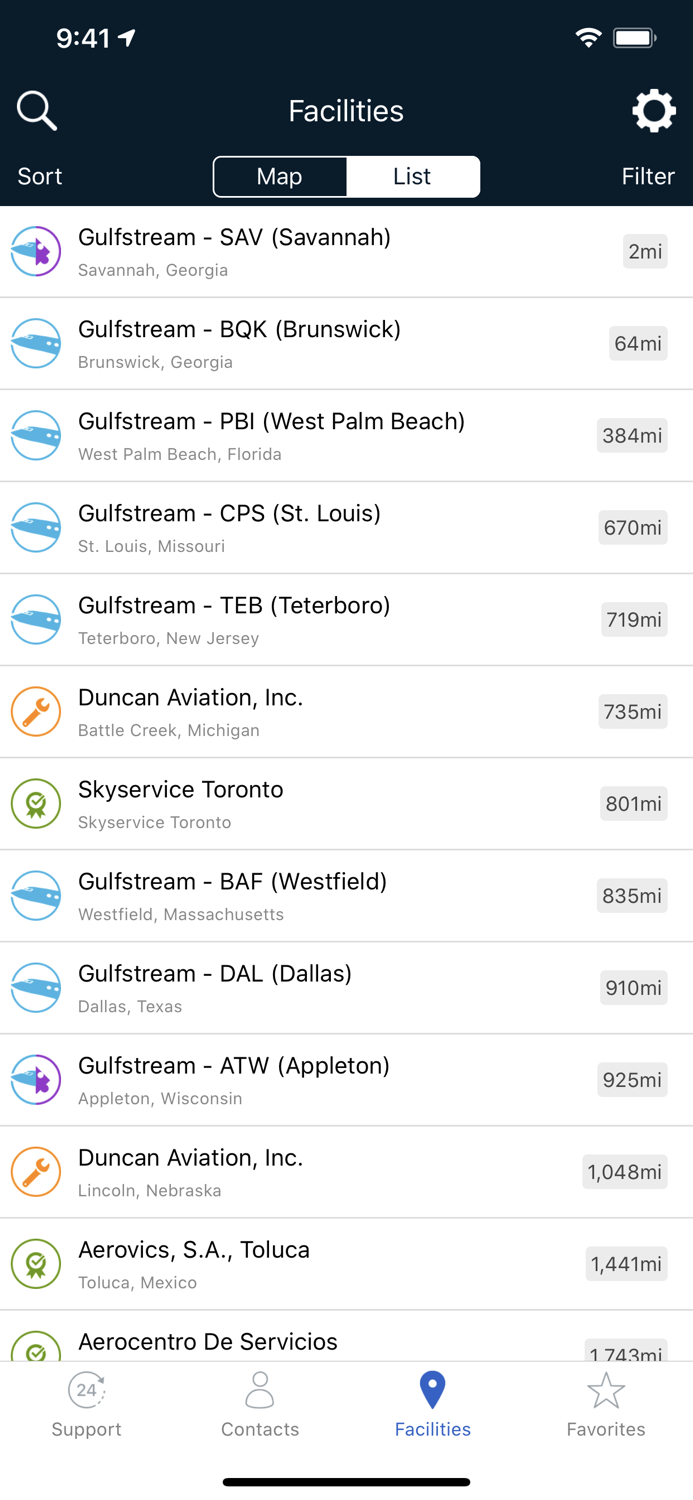This screenshot has width=693, height=1500.
Task: Open the Favorites star icon
Action: coord(606,1389)
